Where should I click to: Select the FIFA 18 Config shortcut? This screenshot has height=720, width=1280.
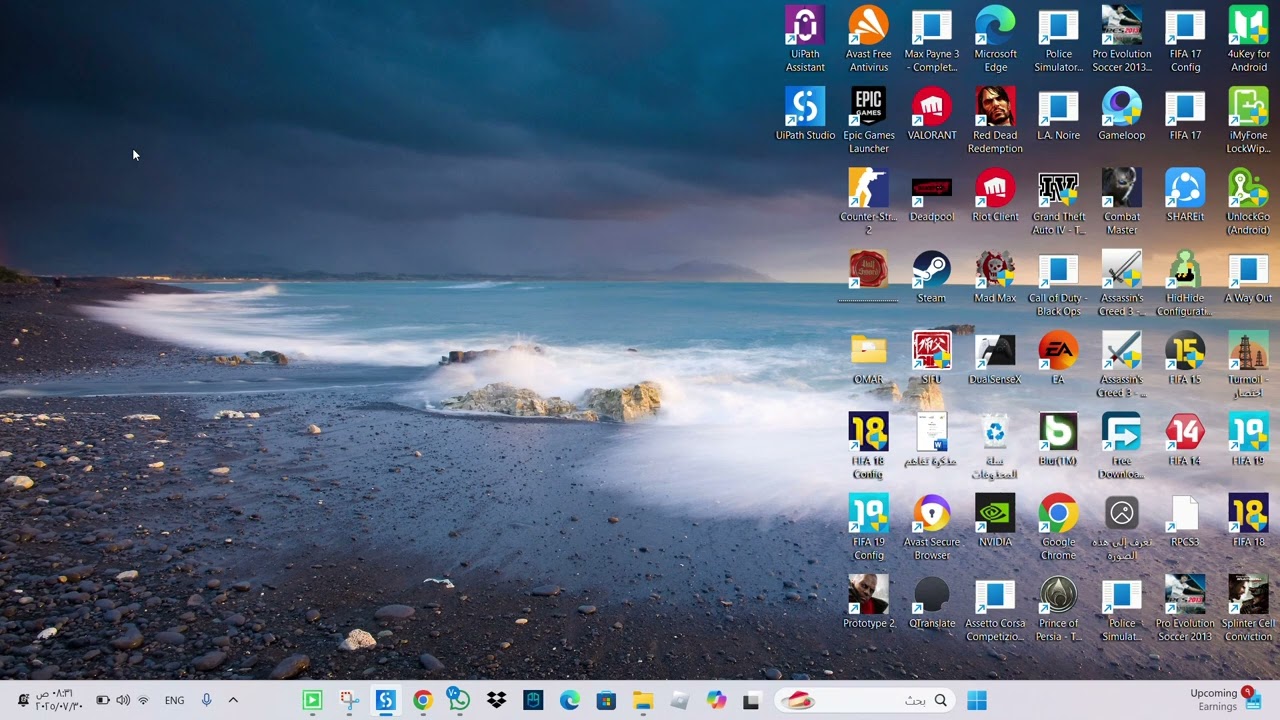[x=868, y=447]
